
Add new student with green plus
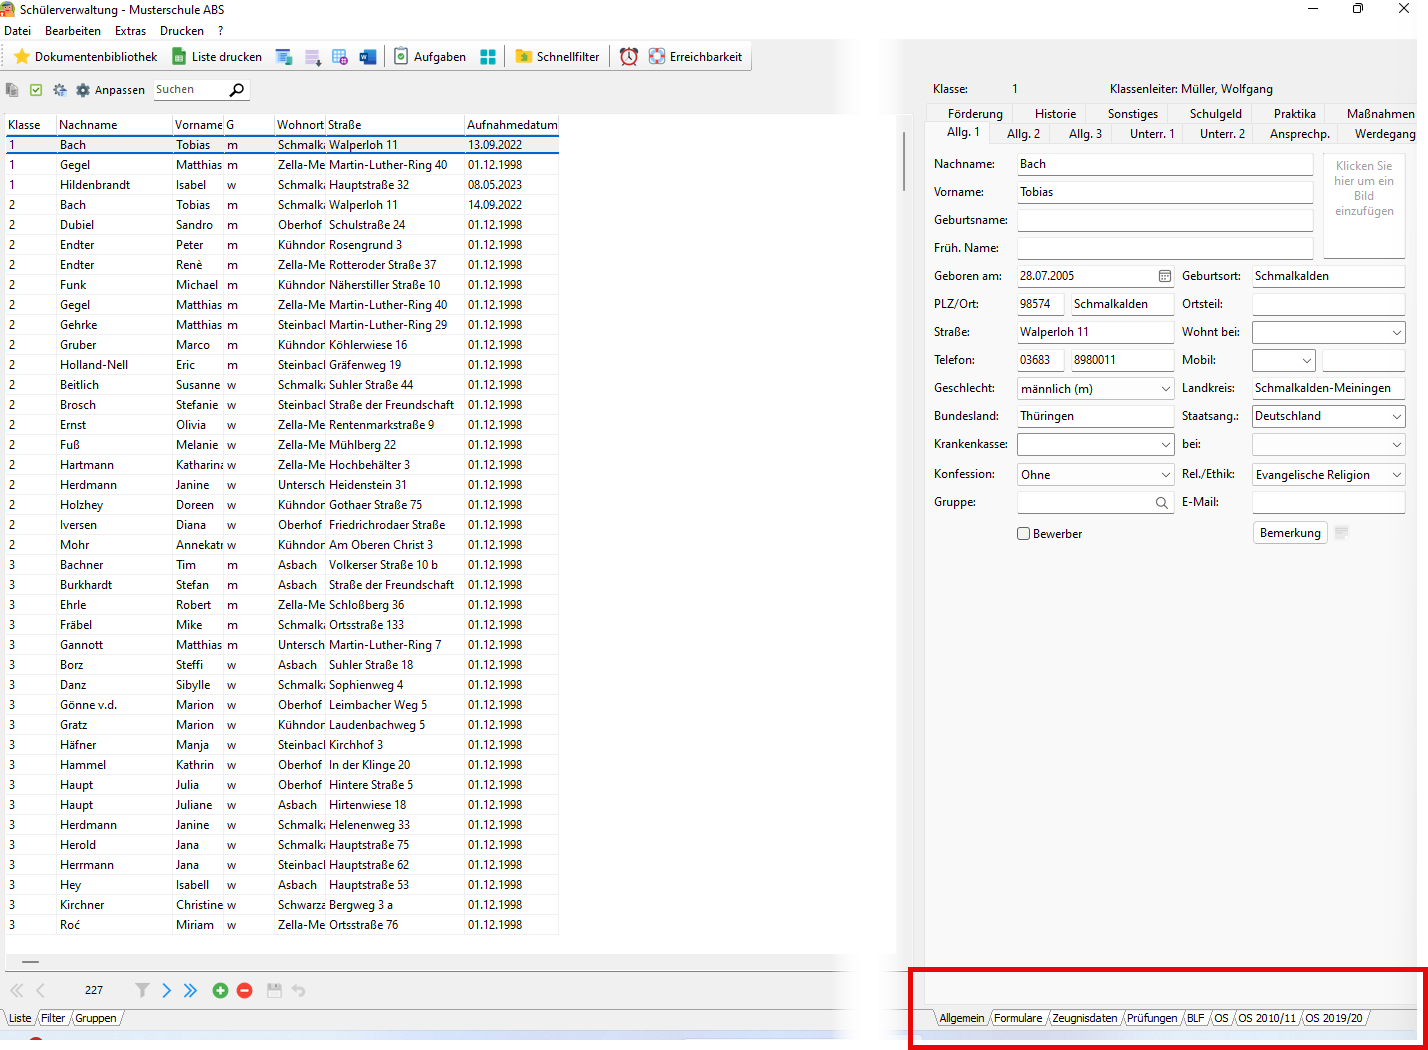point(221,990)
